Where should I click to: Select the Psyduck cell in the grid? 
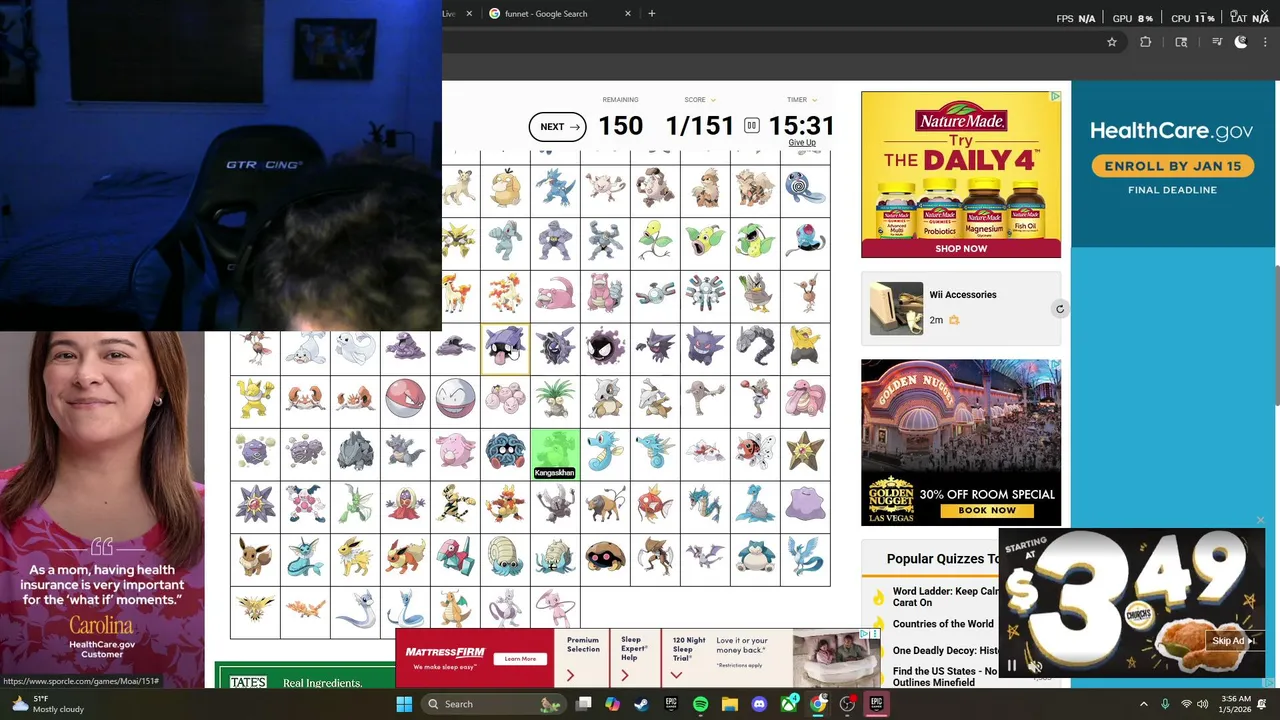(x=505, y=190)
